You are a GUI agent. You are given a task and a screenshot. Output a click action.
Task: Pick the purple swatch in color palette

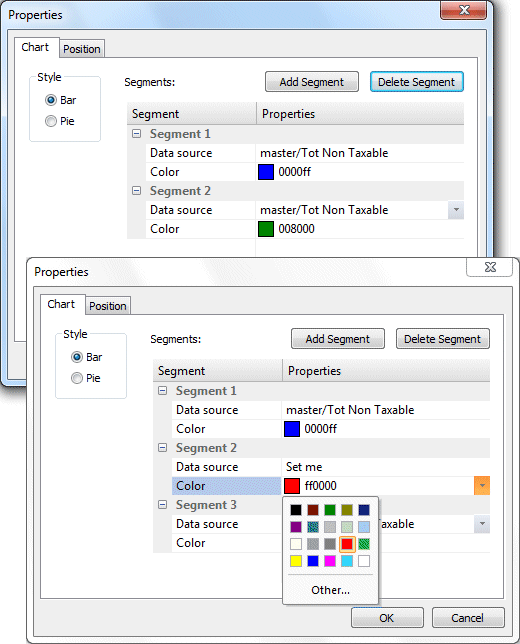coord(296,527)
